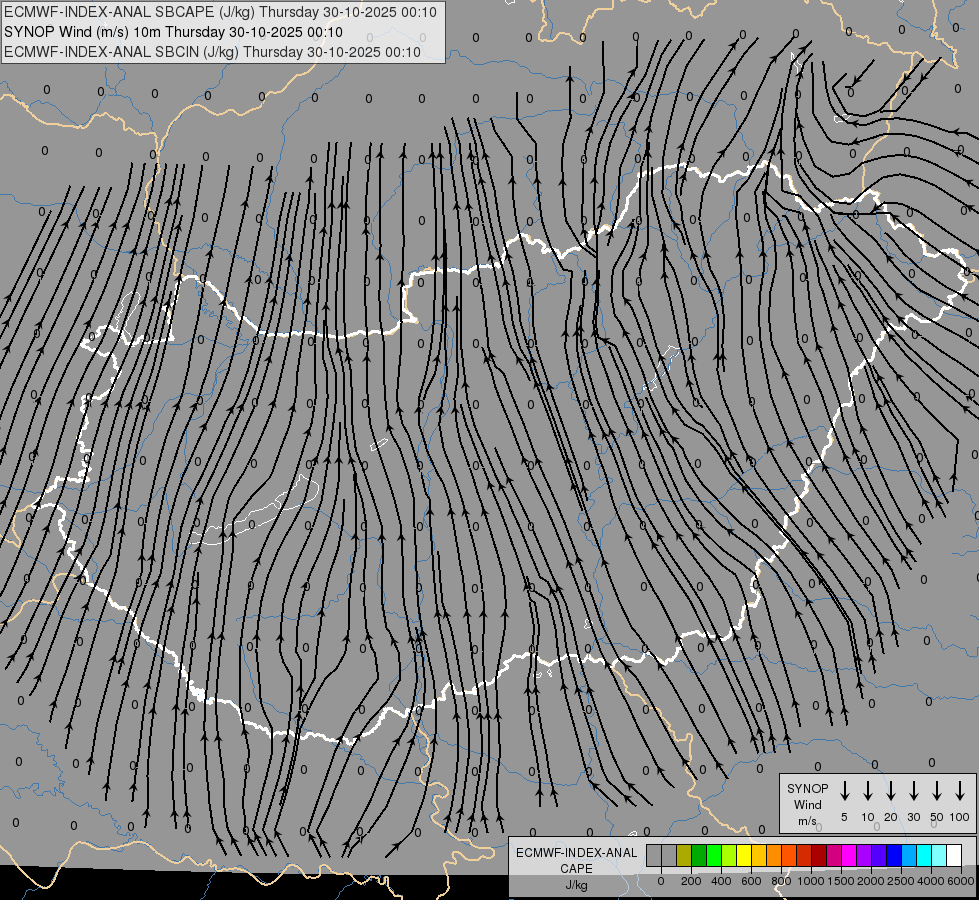The width and height of the screenshot is (979, 900).
Task: Click the SYNOP label in wind legend
Action: pos(807,788)
